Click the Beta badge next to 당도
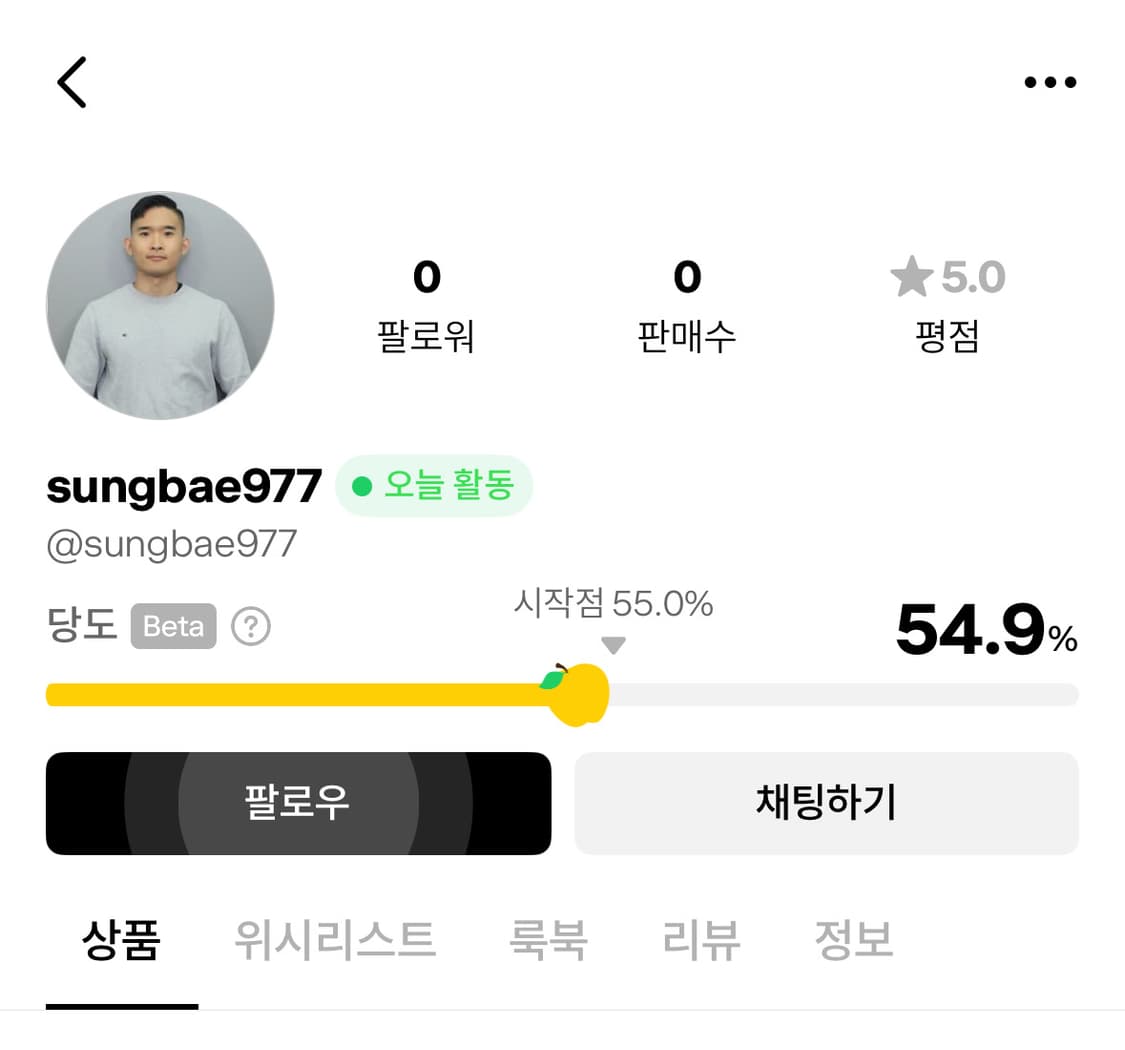Viewport: 1125px width, 1050px height. click(x=173, y=627)
